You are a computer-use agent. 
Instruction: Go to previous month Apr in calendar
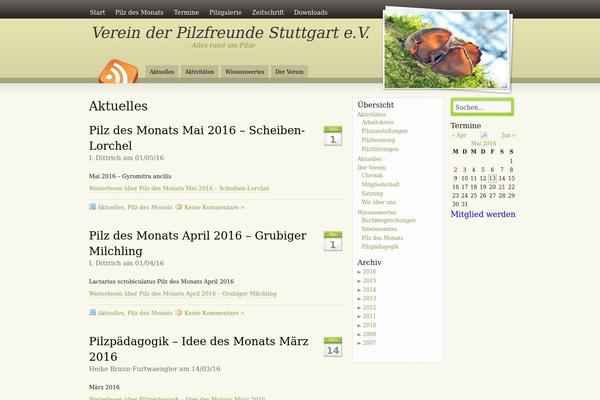[x=459, y=135]
